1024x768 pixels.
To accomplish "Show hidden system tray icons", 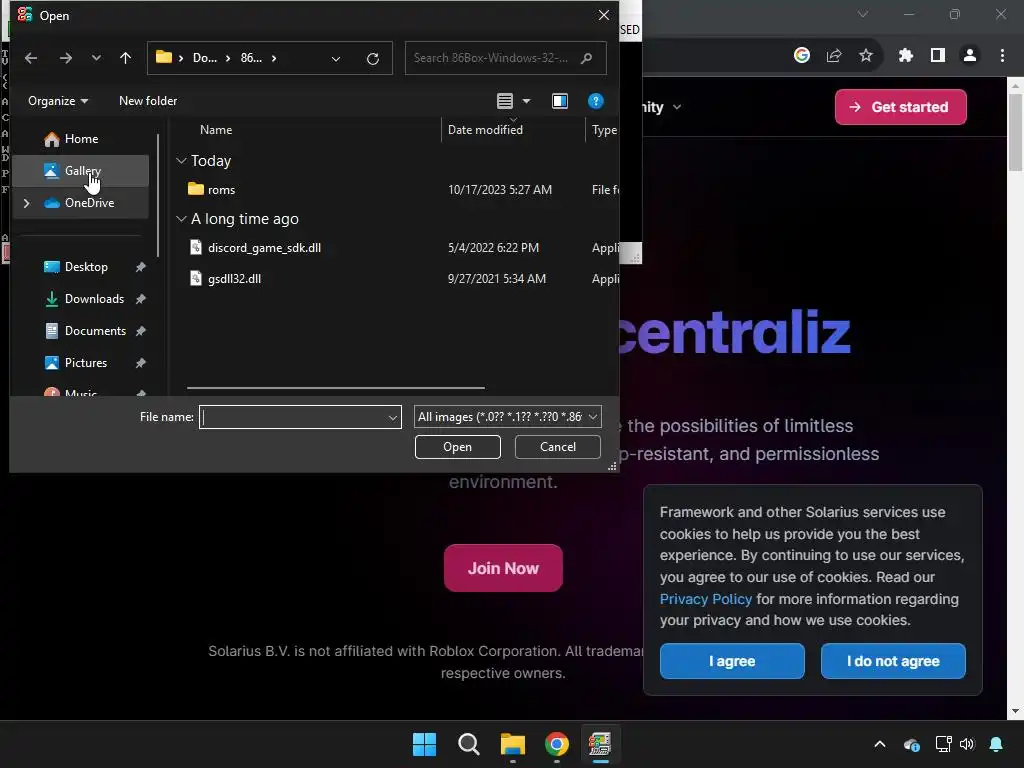I will point(880,744).
